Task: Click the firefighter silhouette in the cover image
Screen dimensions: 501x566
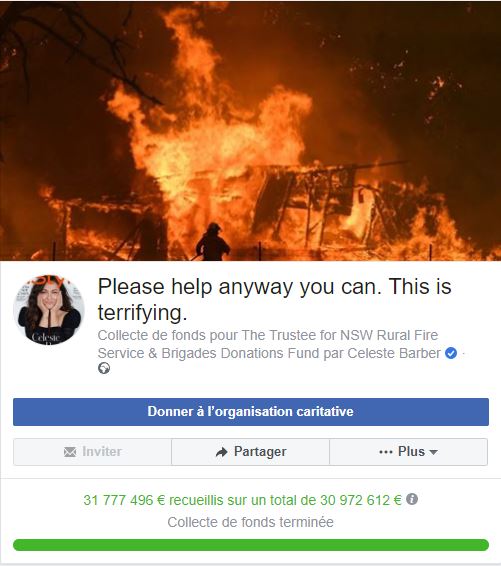Action: click(x=213, y=242)
